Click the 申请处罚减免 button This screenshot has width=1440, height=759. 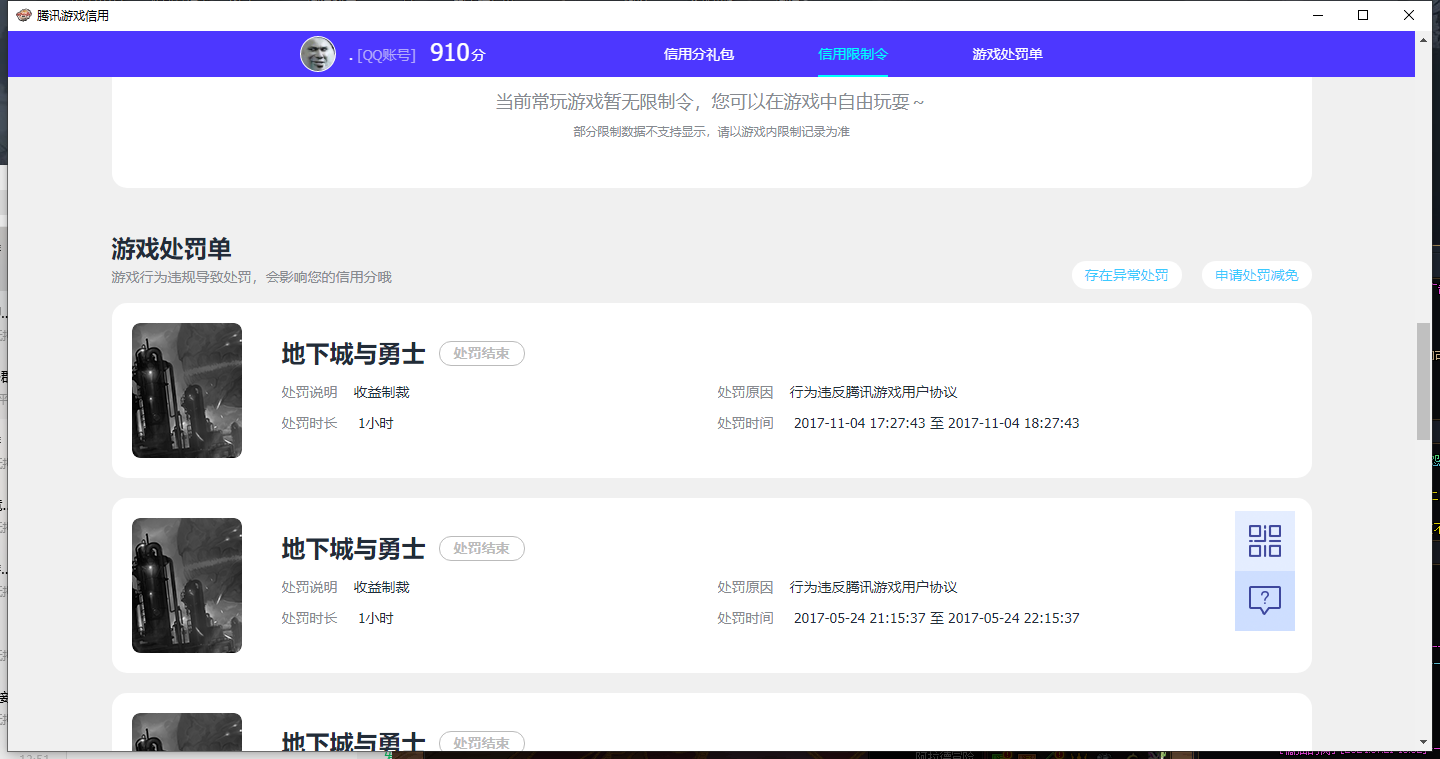tap(1257, 275)
